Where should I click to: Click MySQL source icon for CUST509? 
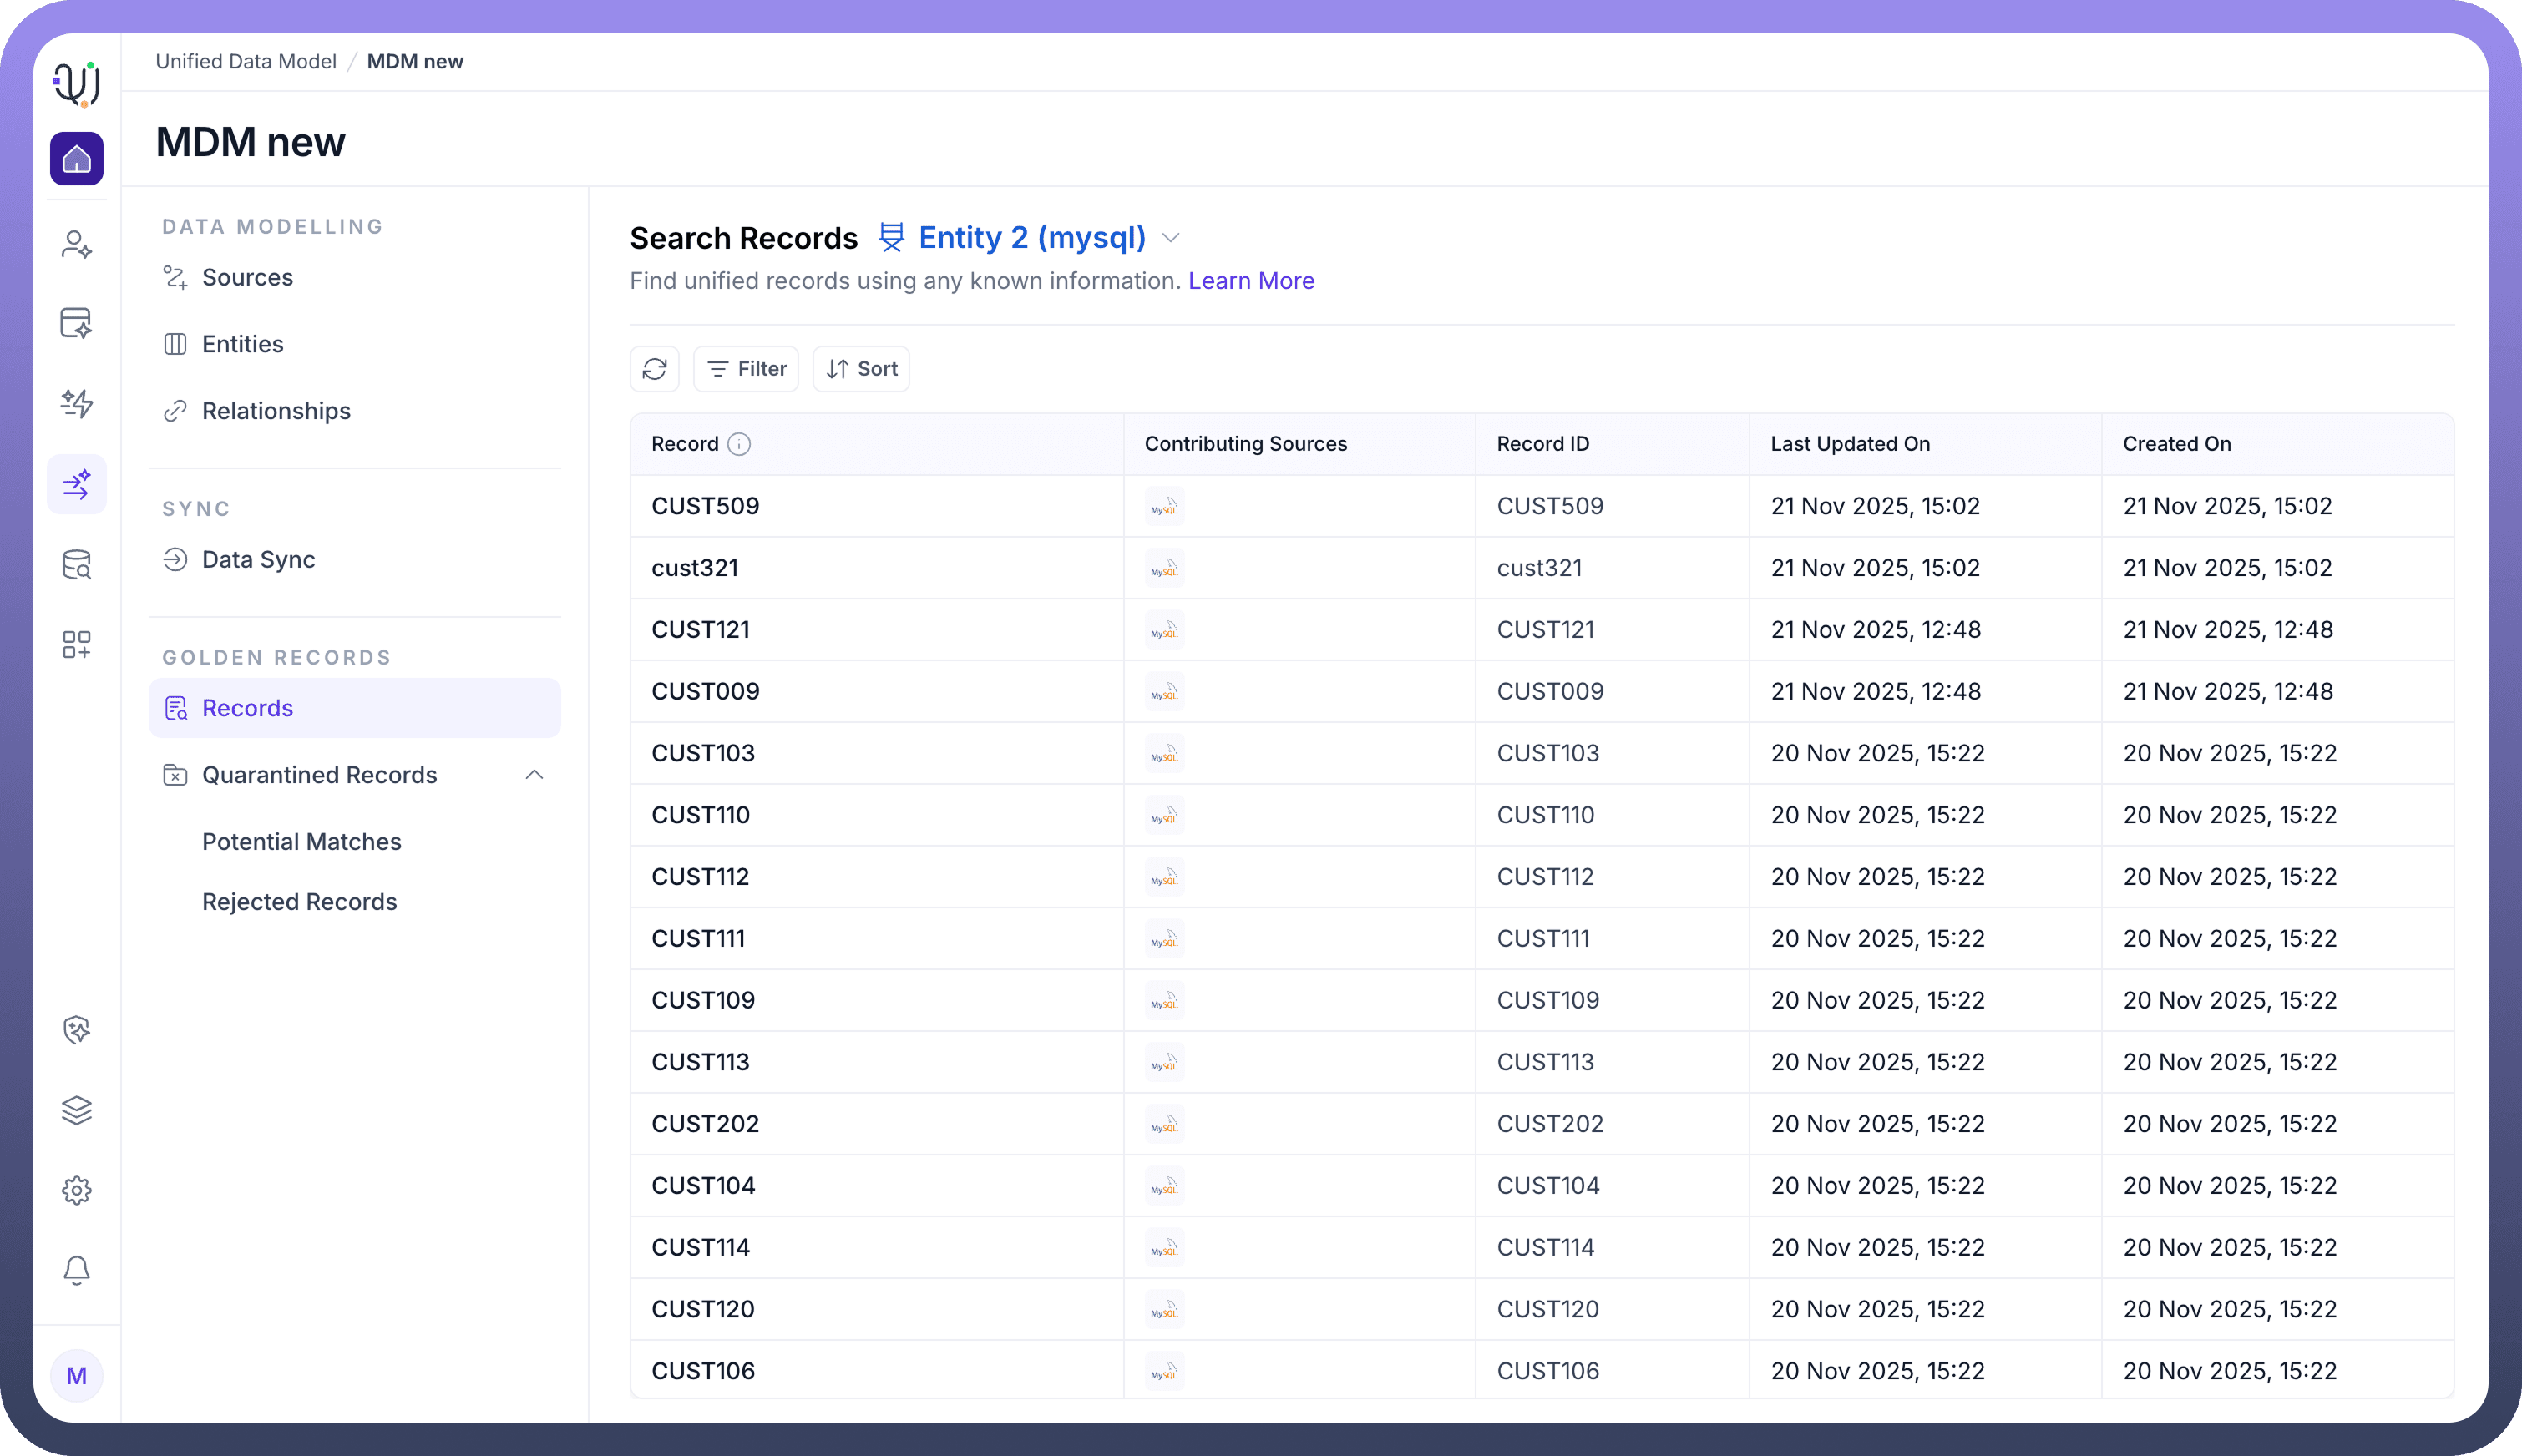pos(1164,507)
